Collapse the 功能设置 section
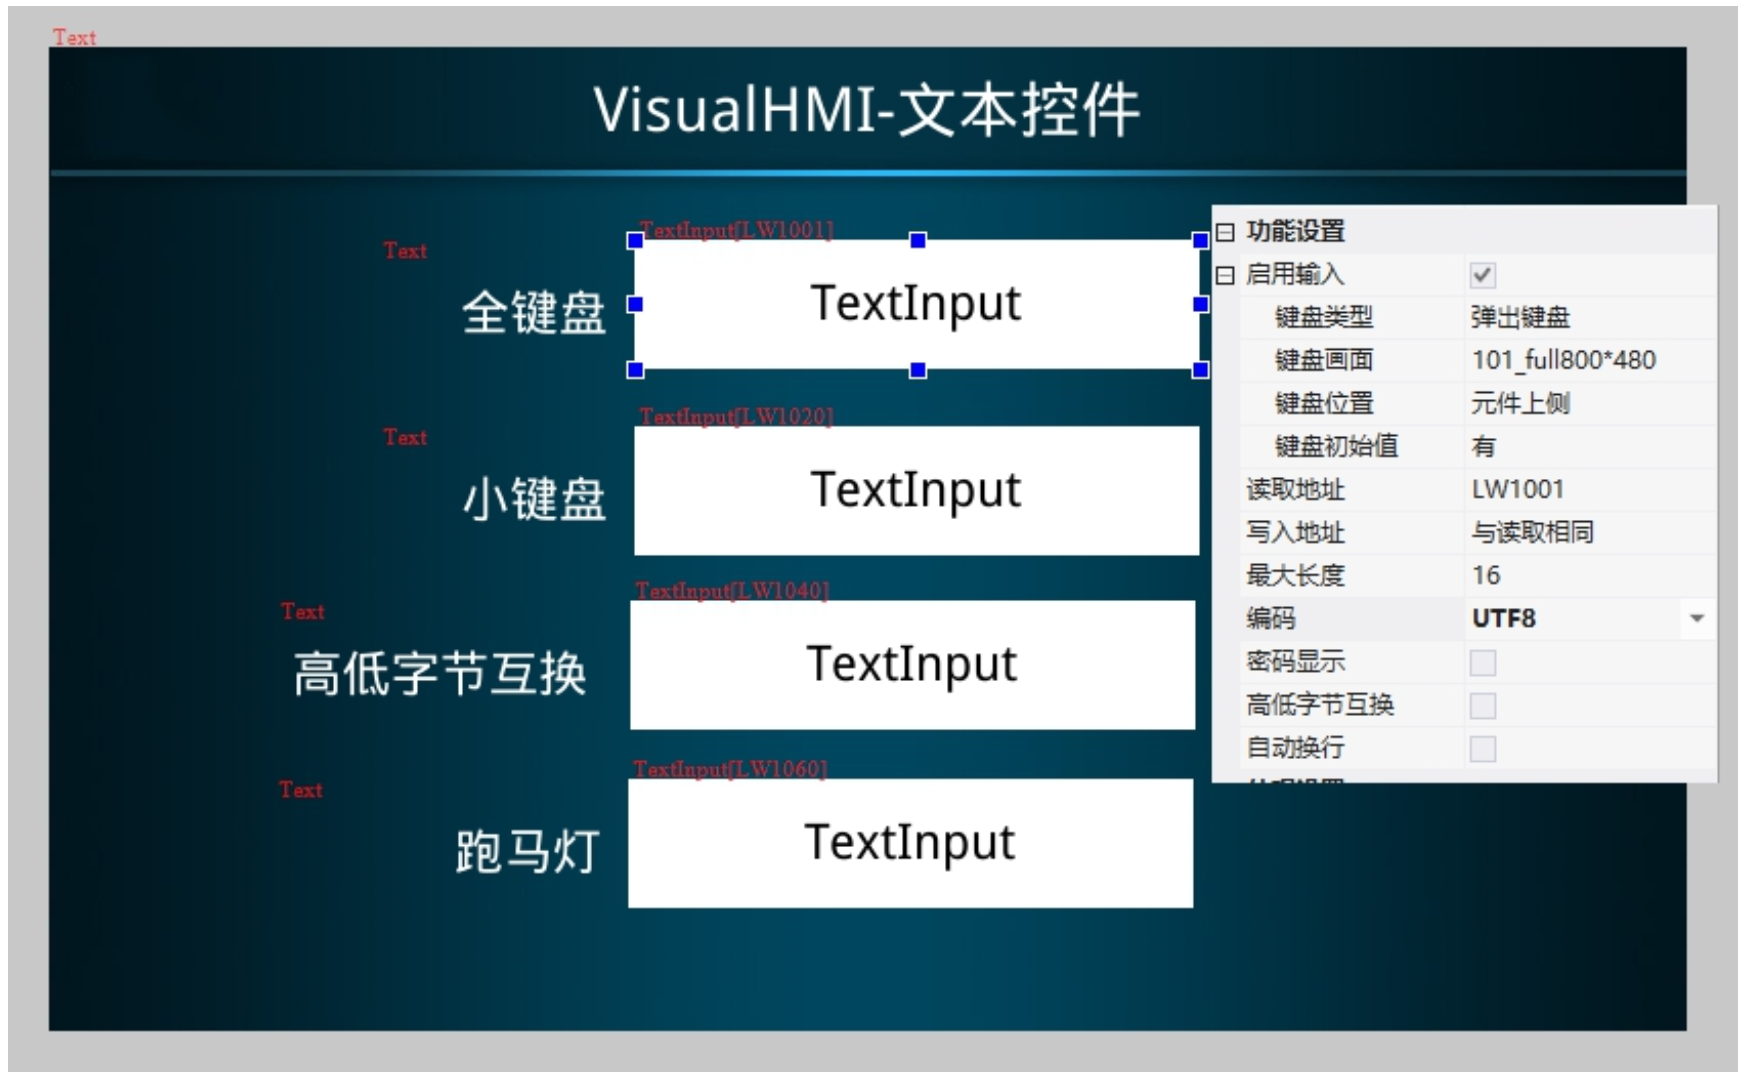Viewport: 1748px width, 1086px height. 1226,233
